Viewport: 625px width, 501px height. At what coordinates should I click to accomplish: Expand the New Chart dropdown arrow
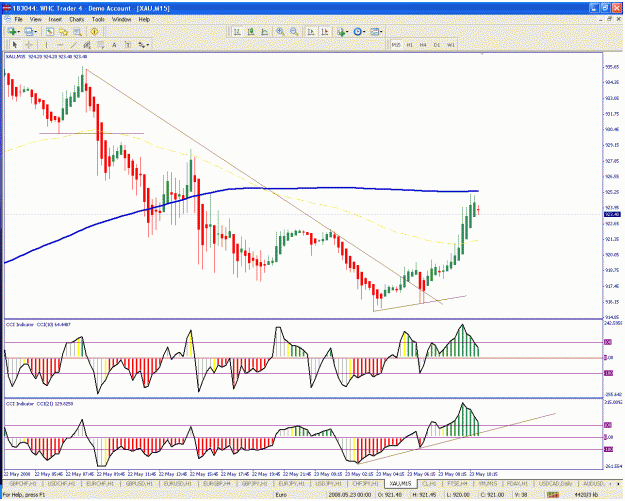pos(19,32)
